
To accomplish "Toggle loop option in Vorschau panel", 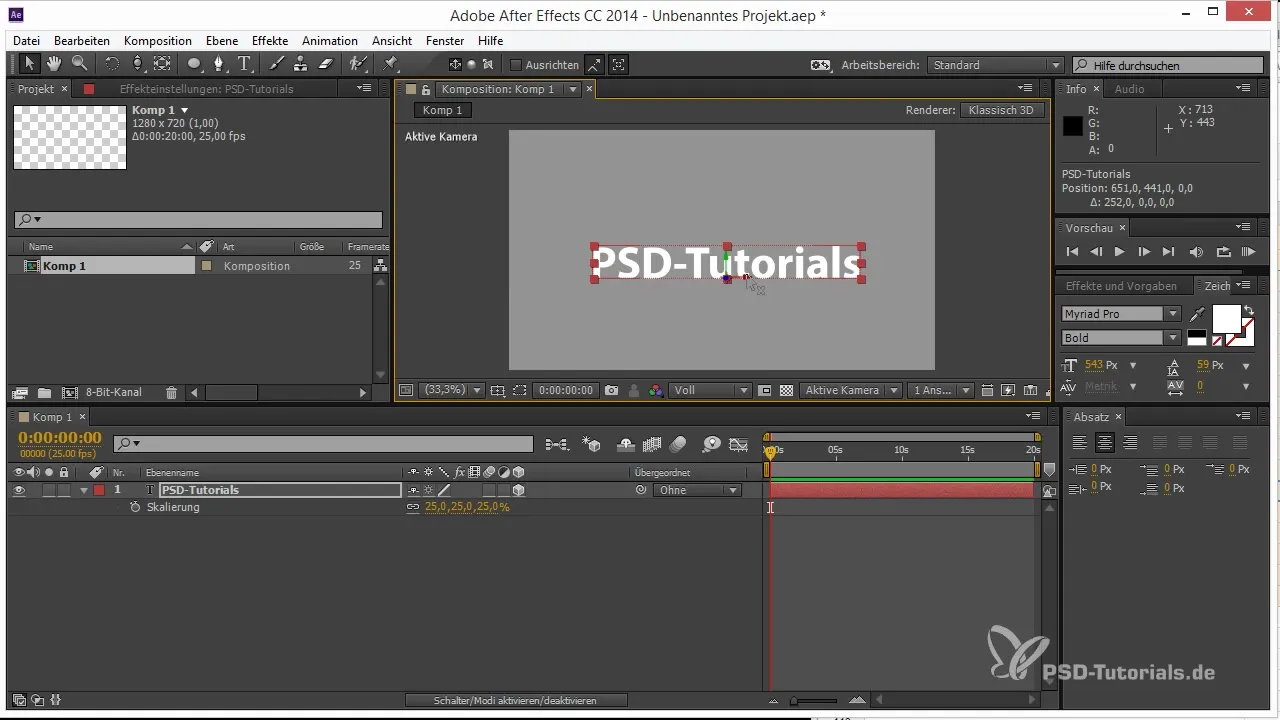I will (x=1223, y=252).
